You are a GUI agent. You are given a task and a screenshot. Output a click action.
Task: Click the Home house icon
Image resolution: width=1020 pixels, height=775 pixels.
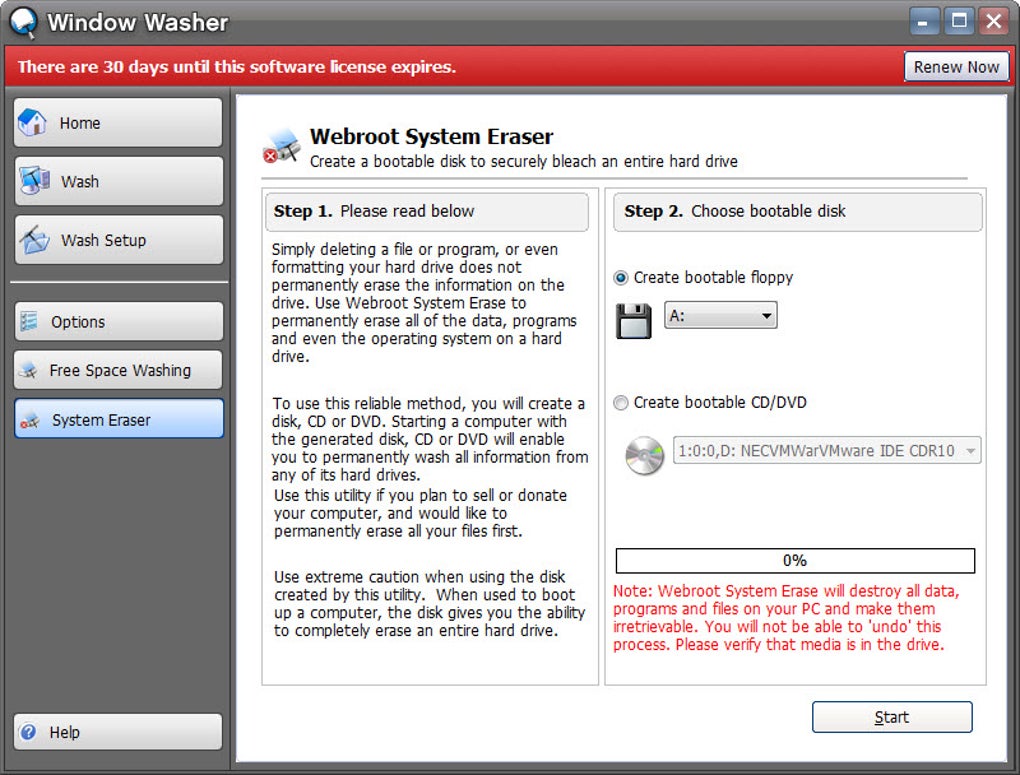pos(33,123)
